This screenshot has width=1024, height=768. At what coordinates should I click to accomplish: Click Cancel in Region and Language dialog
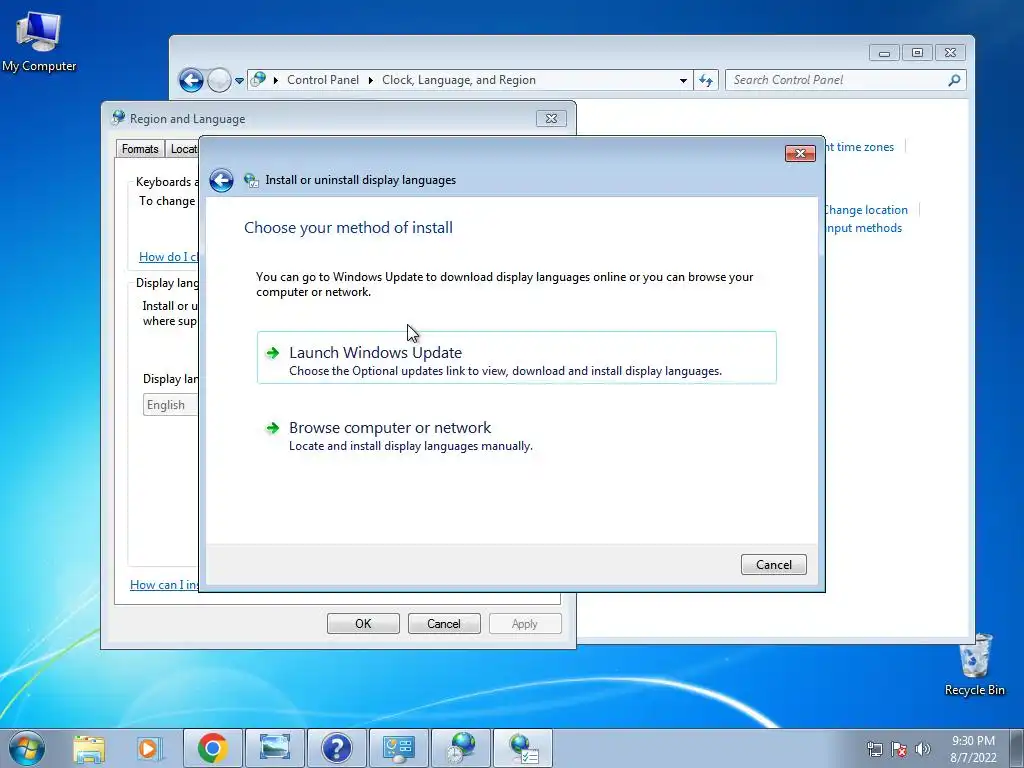tap(444, 624)
